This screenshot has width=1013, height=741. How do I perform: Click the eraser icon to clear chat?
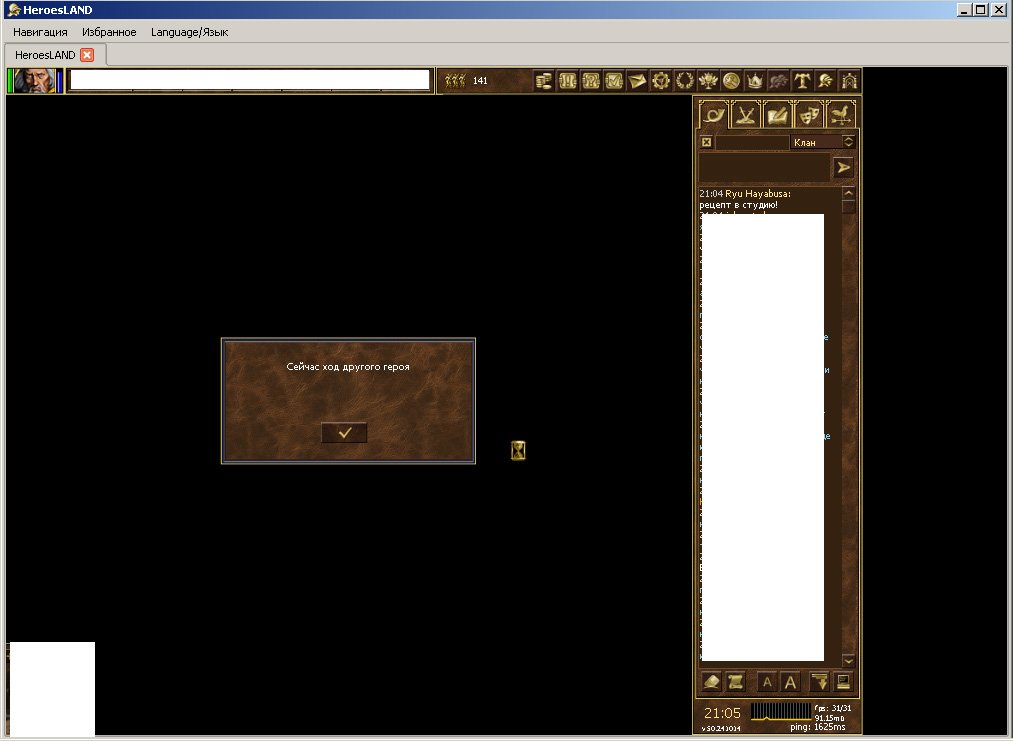712,682
